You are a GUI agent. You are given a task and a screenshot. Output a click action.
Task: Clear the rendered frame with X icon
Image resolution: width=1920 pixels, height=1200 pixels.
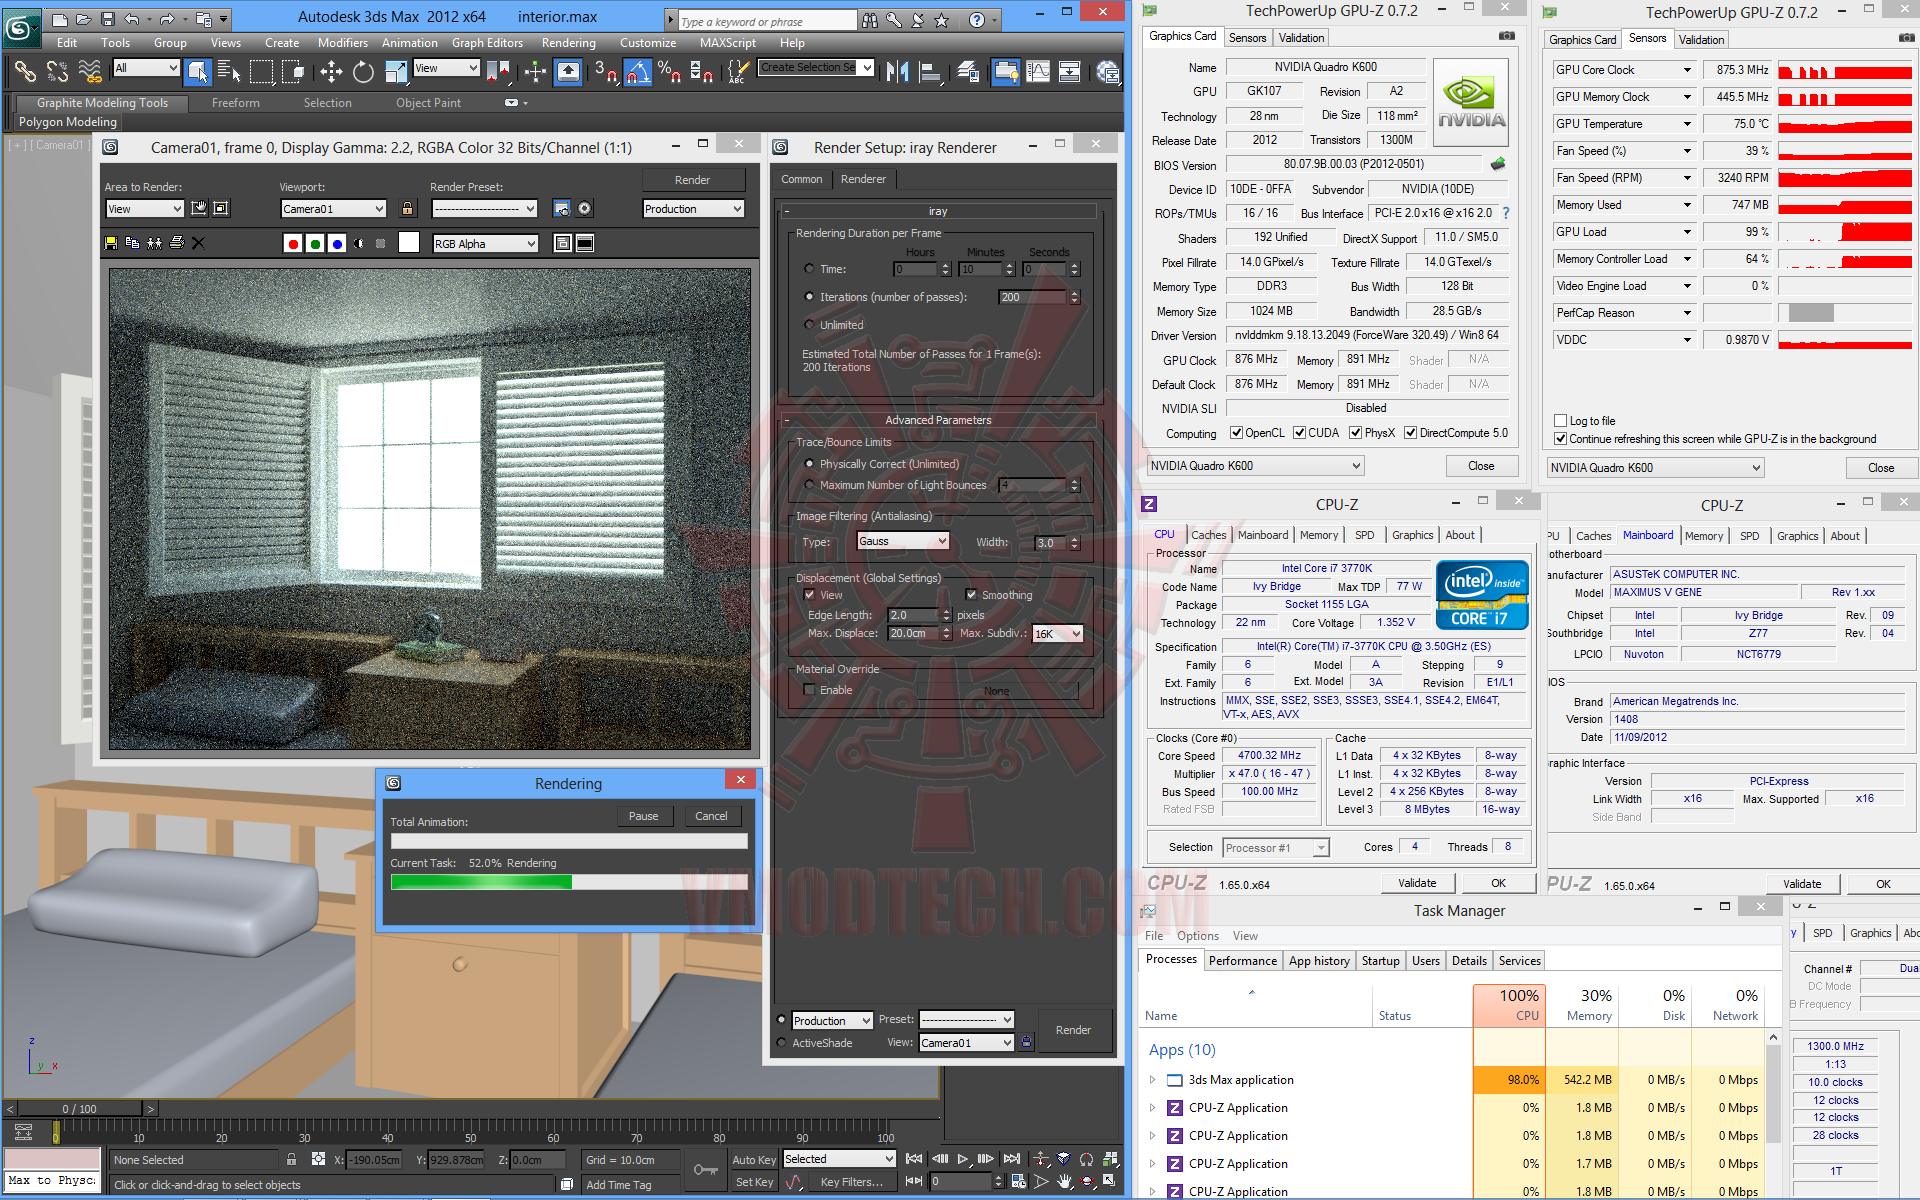pos(198,243)
